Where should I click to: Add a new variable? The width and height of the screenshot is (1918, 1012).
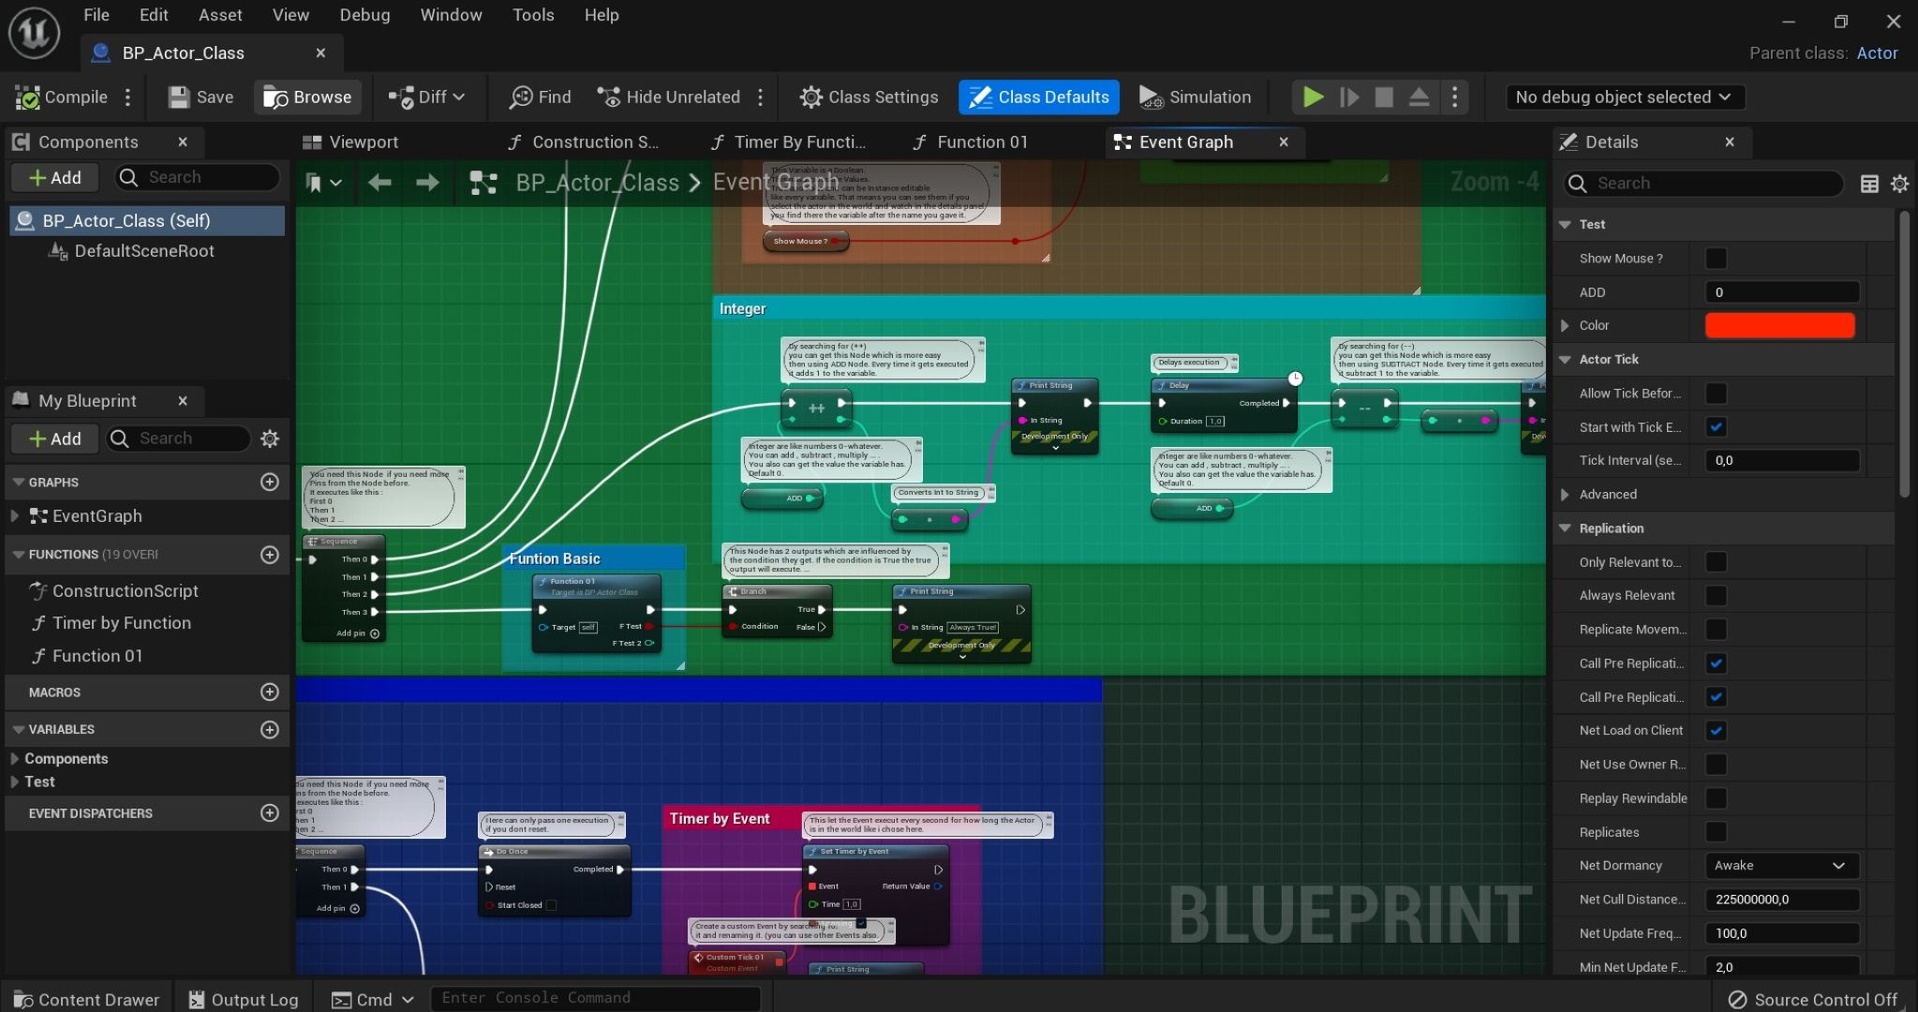tap(269, 729)
